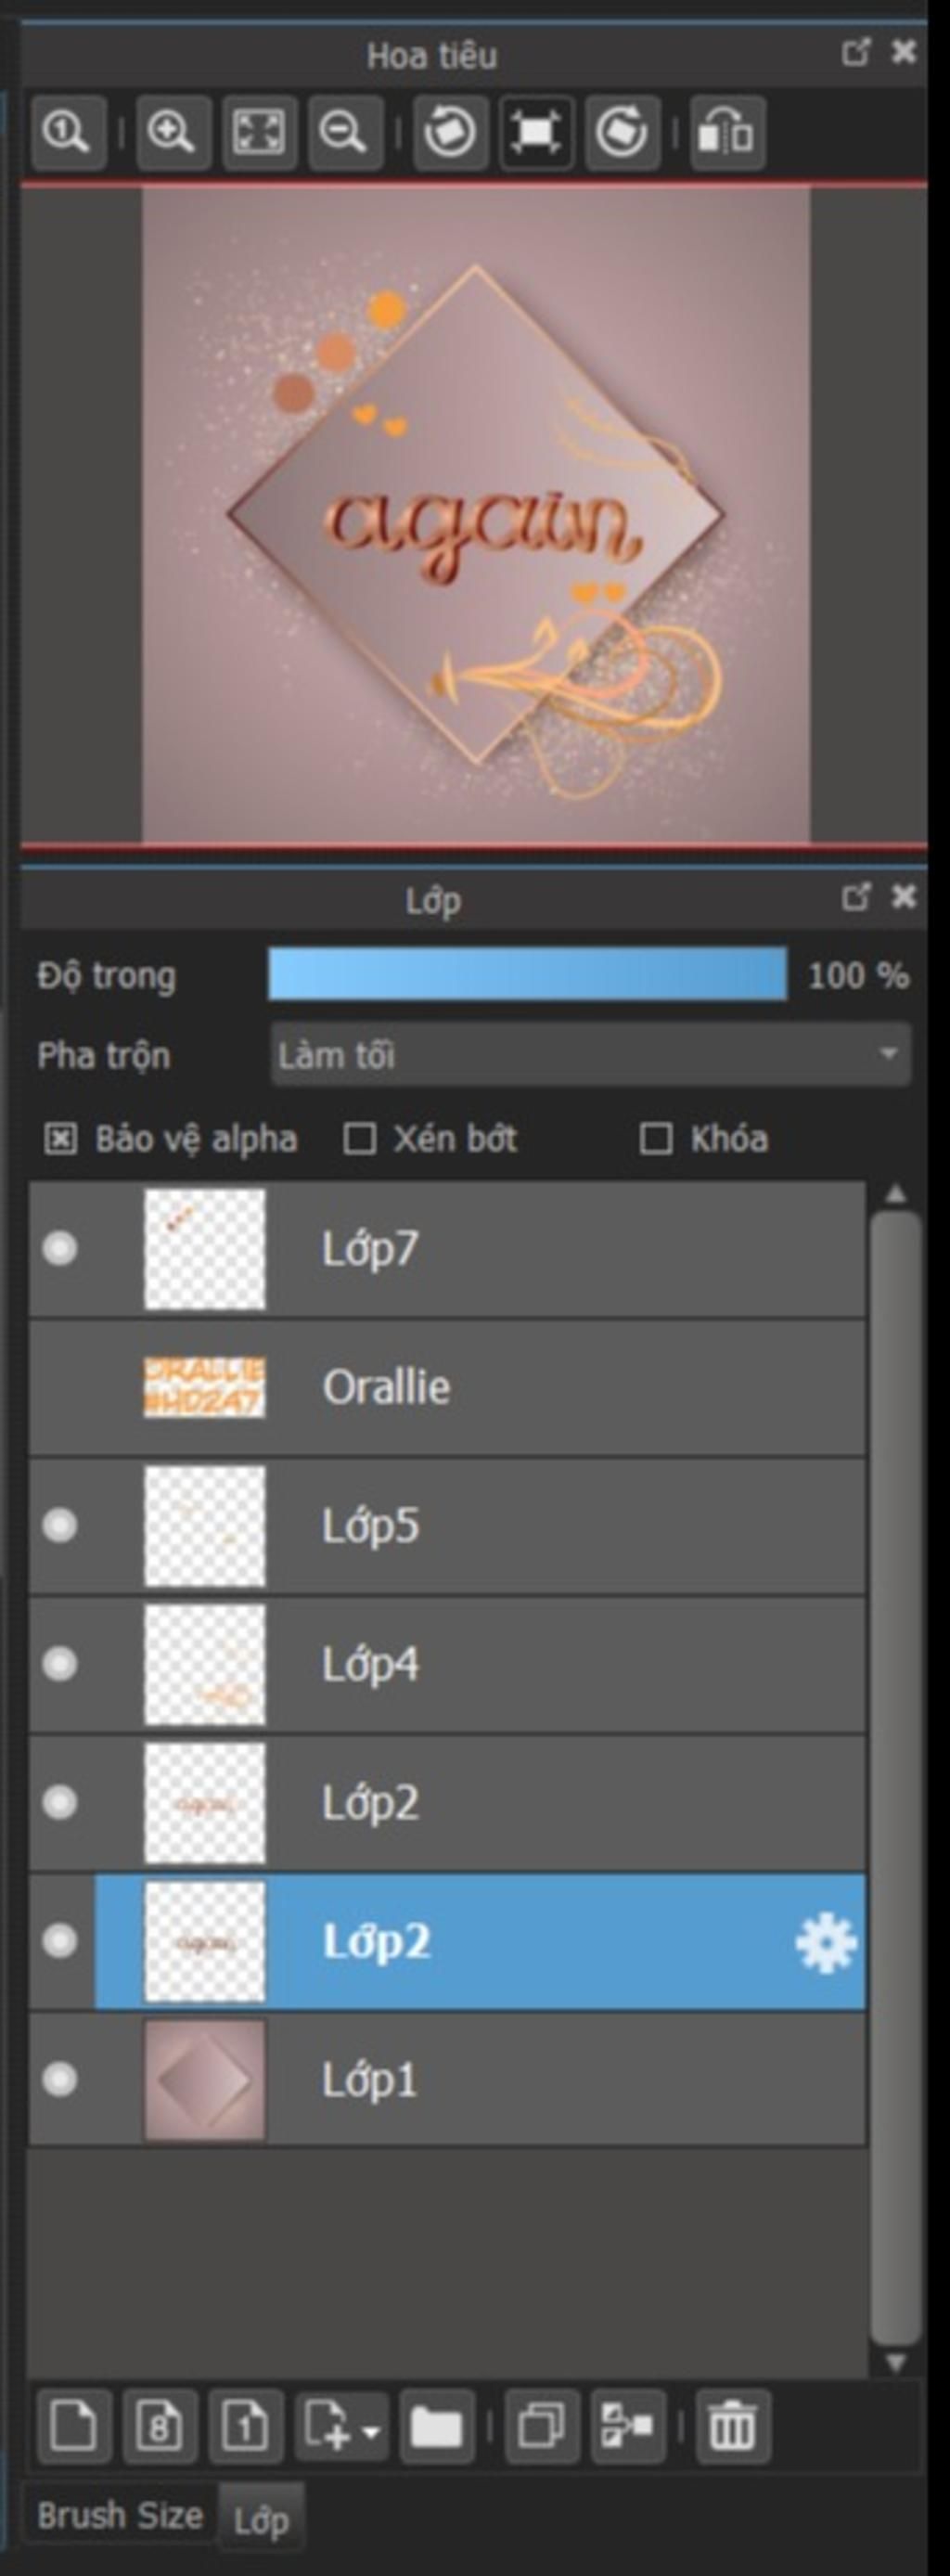Delete the selected layer with trash icon
950x2576 pixels.
point(732,2425)
